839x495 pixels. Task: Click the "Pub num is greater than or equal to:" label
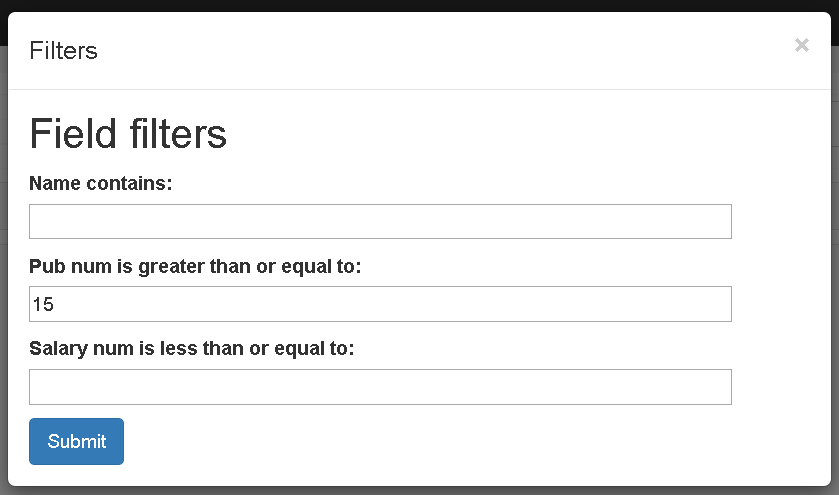point(195,266)
